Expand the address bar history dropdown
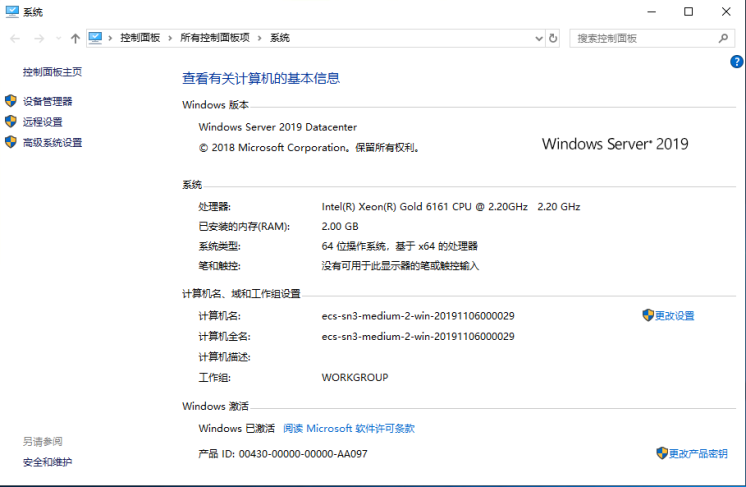This screenshot has height=487, width=746. (x=539, y=39)
